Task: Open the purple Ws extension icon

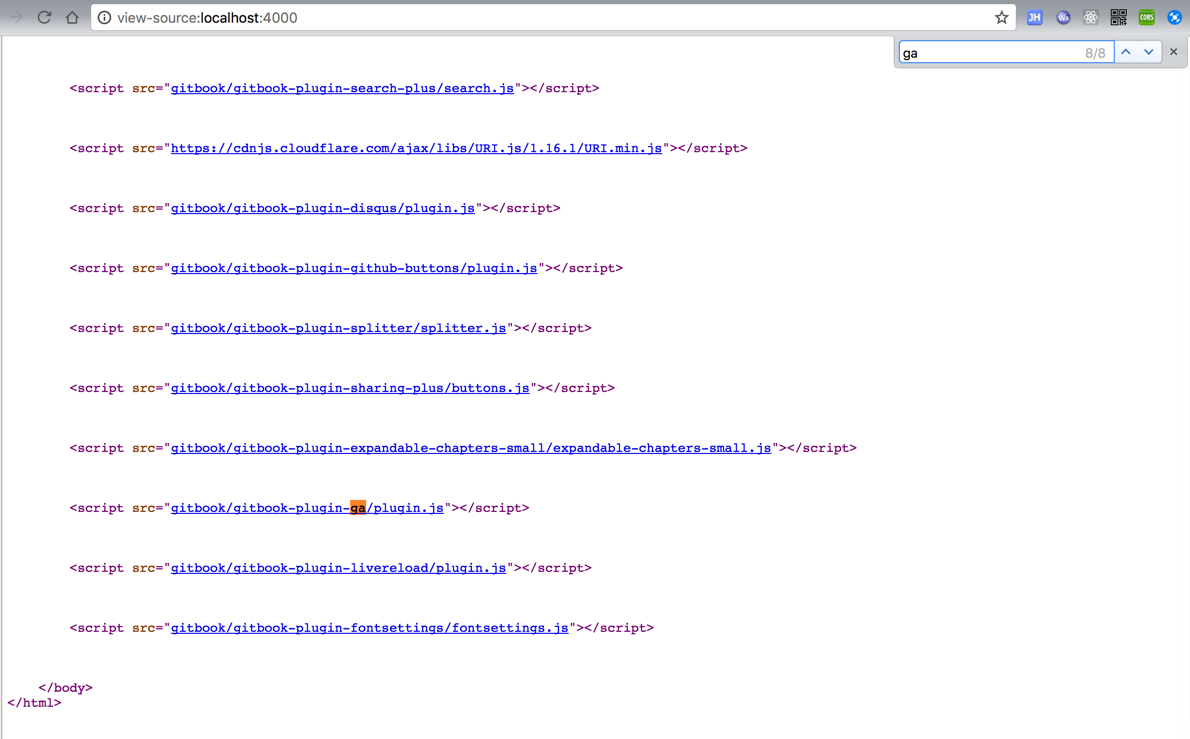Action: pos(1063,17)
